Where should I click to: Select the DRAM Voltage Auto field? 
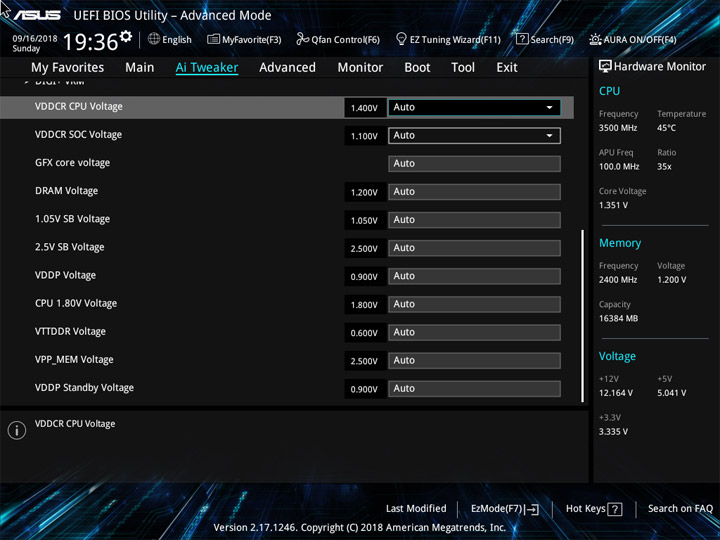point(474,192)
